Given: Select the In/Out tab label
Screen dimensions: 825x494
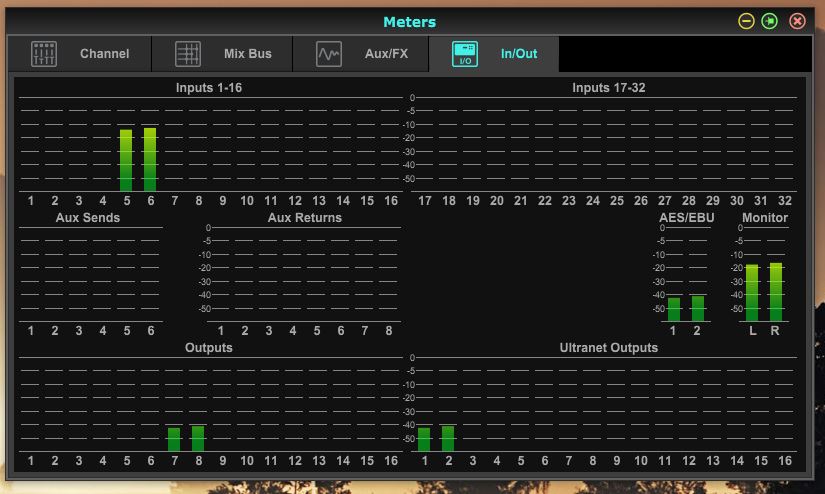Looking at the screenshot, I should (x=519, y=54).
